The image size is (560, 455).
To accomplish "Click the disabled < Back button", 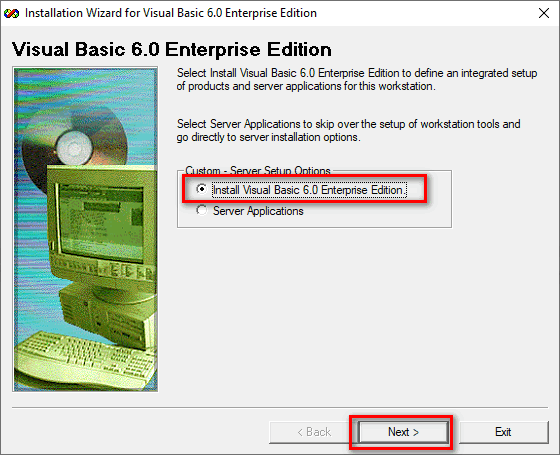I will click(314, 432).
